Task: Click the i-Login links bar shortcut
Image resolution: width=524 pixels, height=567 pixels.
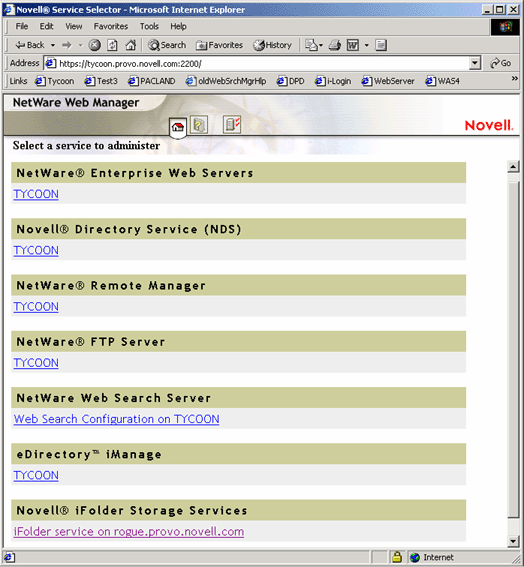Action: pos(333,81)
